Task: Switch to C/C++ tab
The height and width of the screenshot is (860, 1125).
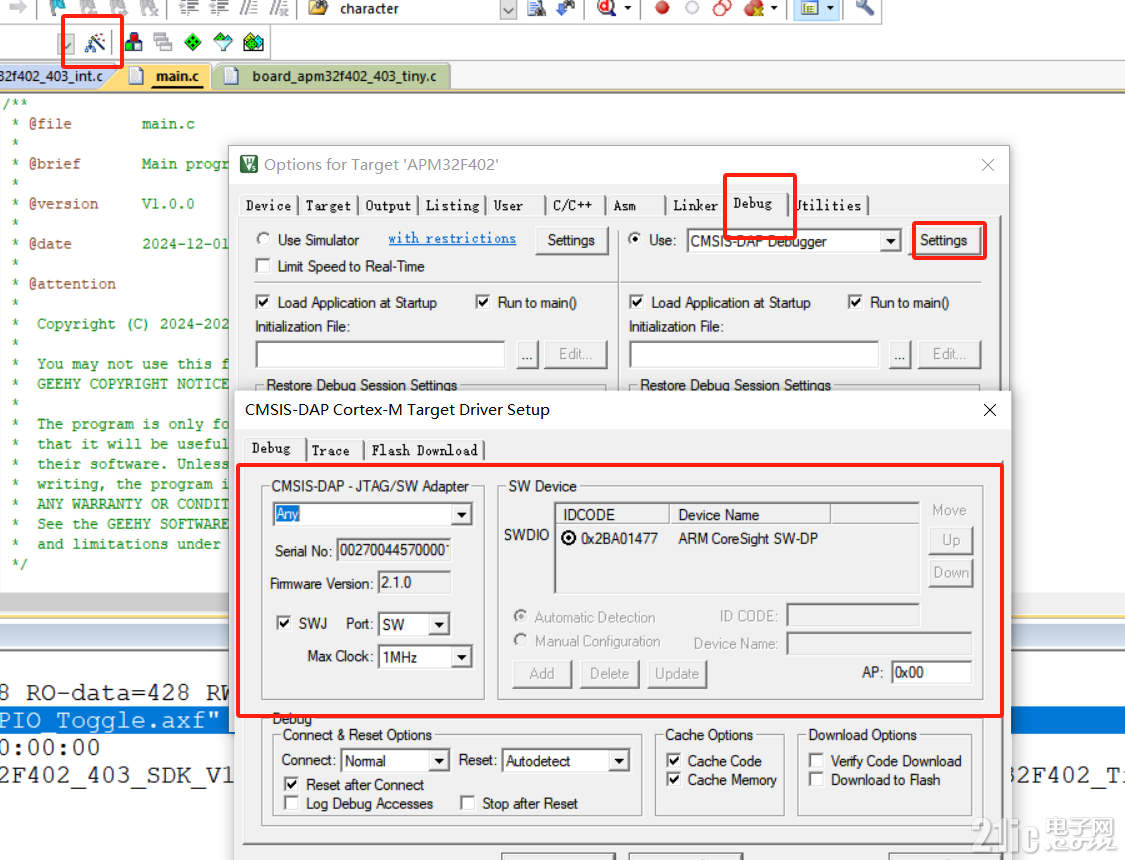Action: click(x=573, y=206)
